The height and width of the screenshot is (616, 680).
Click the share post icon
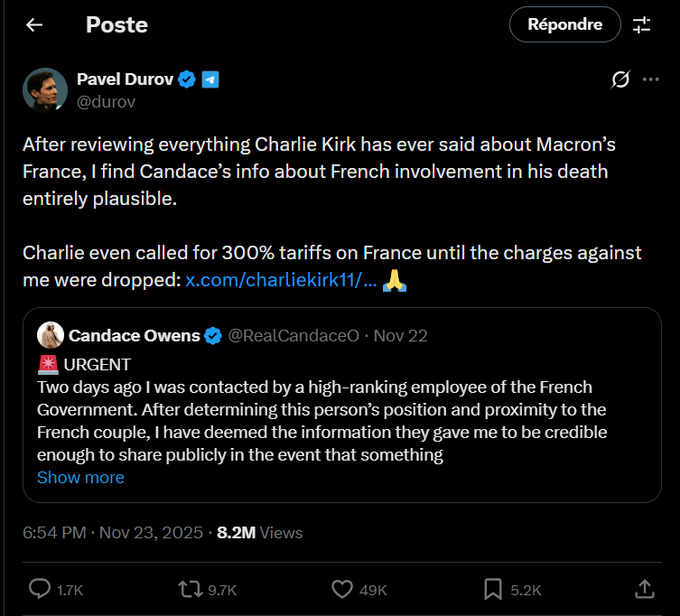(x=645, y=588)
